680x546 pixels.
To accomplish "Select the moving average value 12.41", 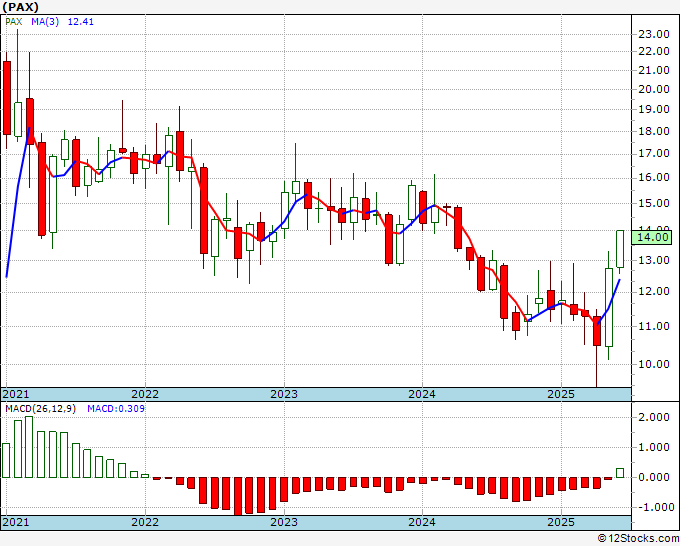I will coord(81,22).
